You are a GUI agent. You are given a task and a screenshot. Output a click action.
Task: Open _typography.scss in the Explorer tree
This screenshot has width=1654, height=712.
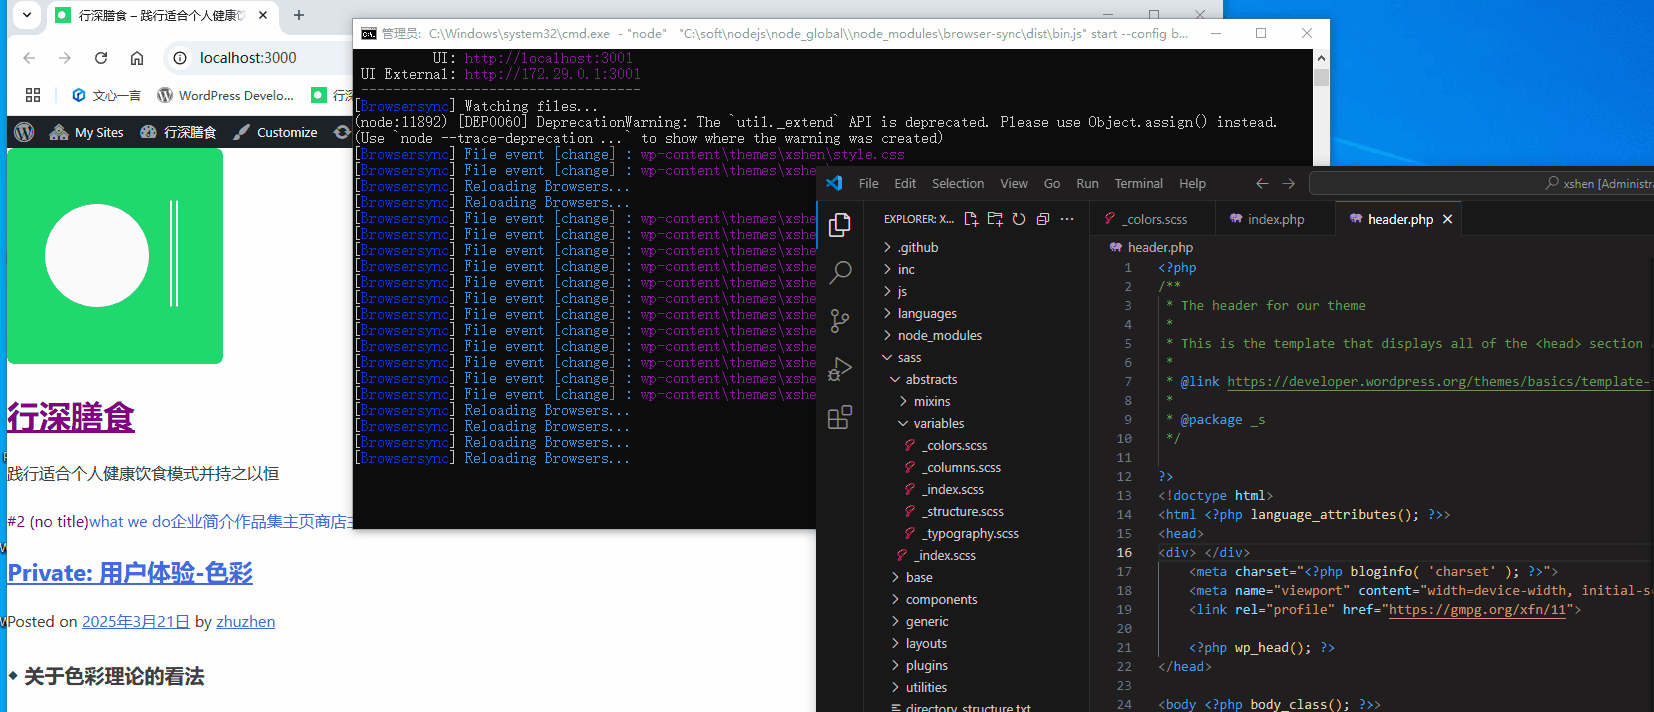pos(970,533)
